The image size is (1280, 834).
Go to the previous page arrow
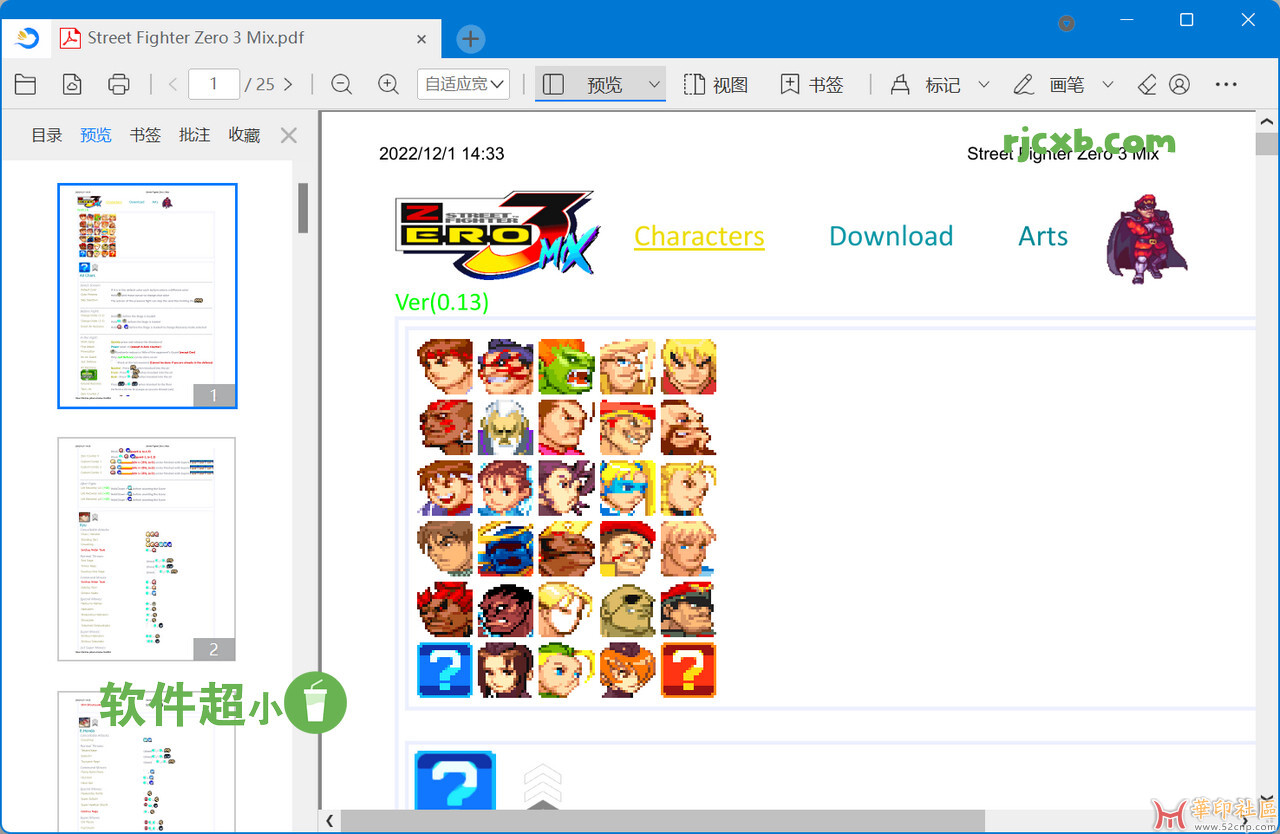(x=172, y=85)
